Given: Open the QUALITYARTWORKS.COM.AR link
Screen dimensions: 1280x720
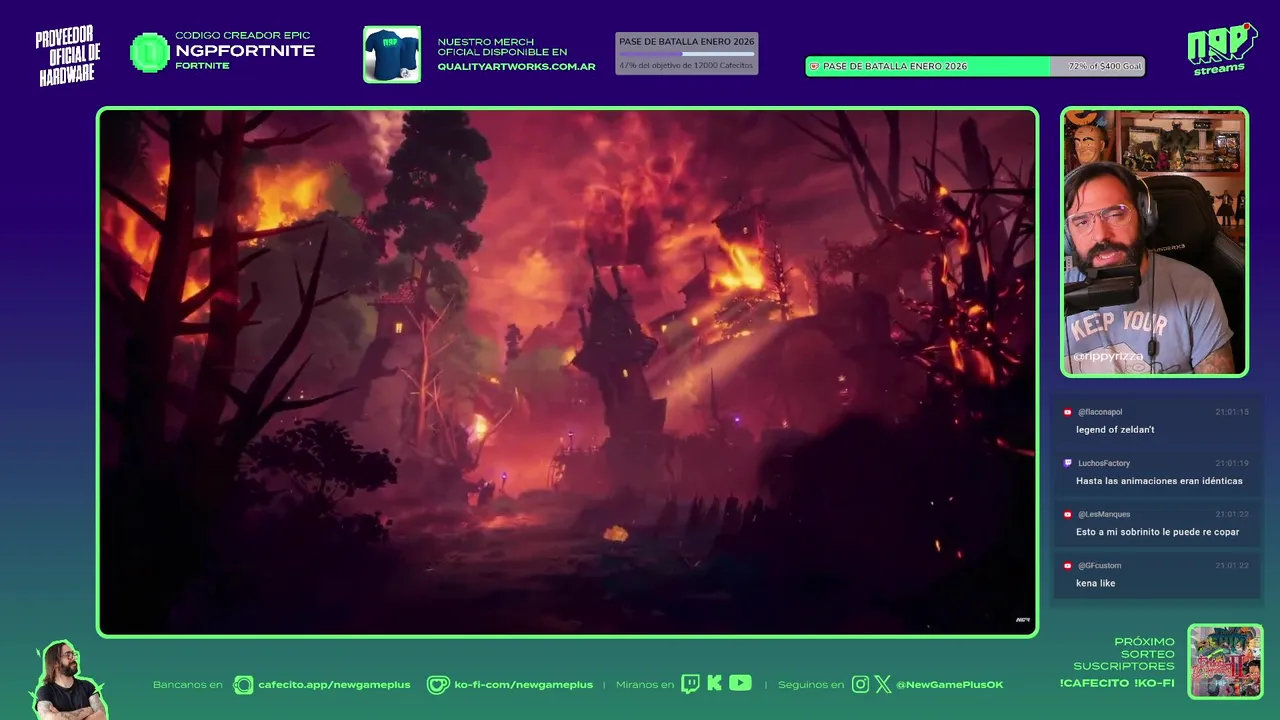Looking at the screenshot, I should tap(516, 67).
